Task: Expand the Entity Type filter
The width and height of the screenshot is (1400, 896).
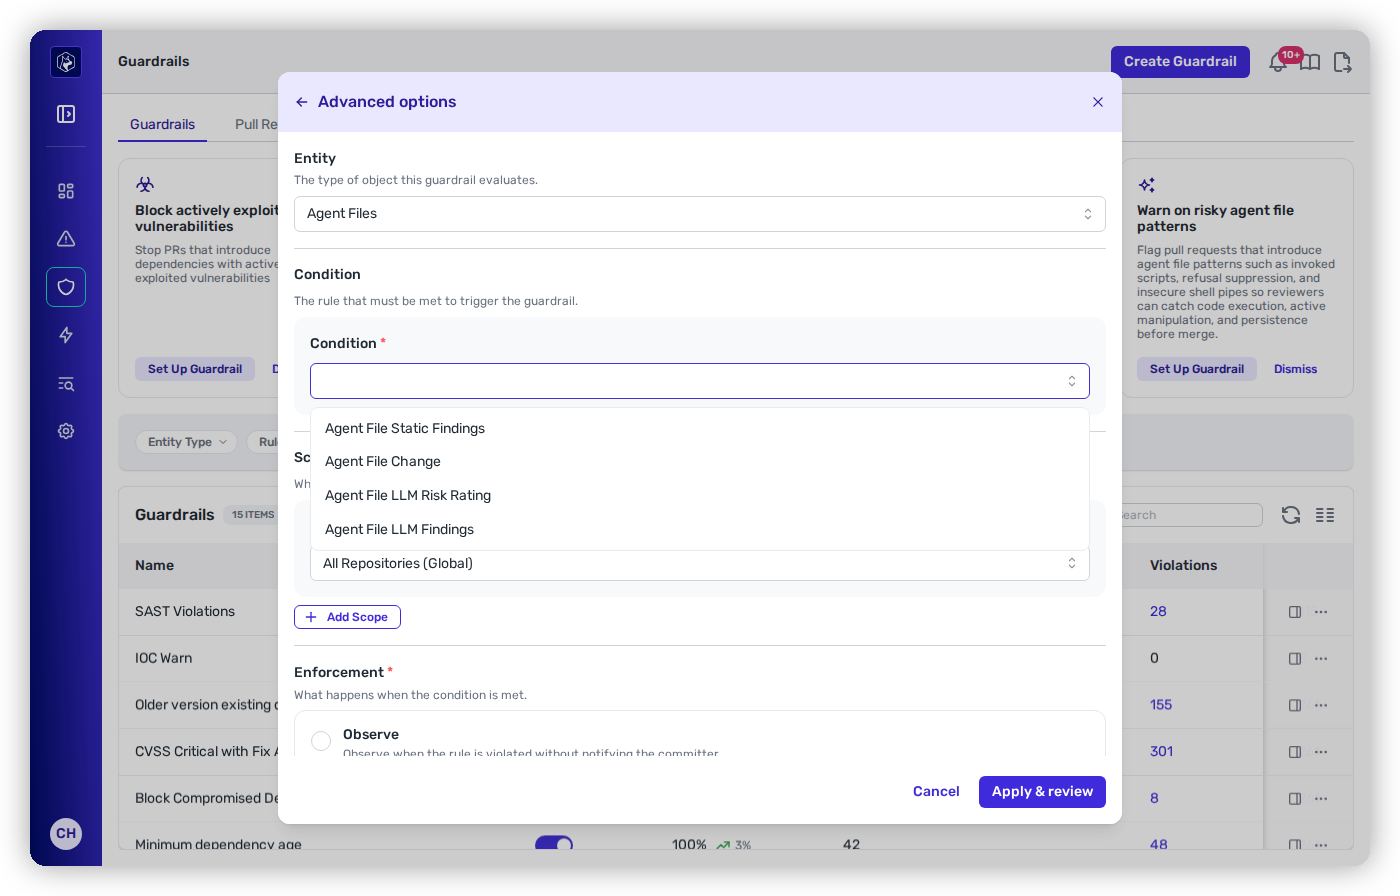Action: [187, 442]
